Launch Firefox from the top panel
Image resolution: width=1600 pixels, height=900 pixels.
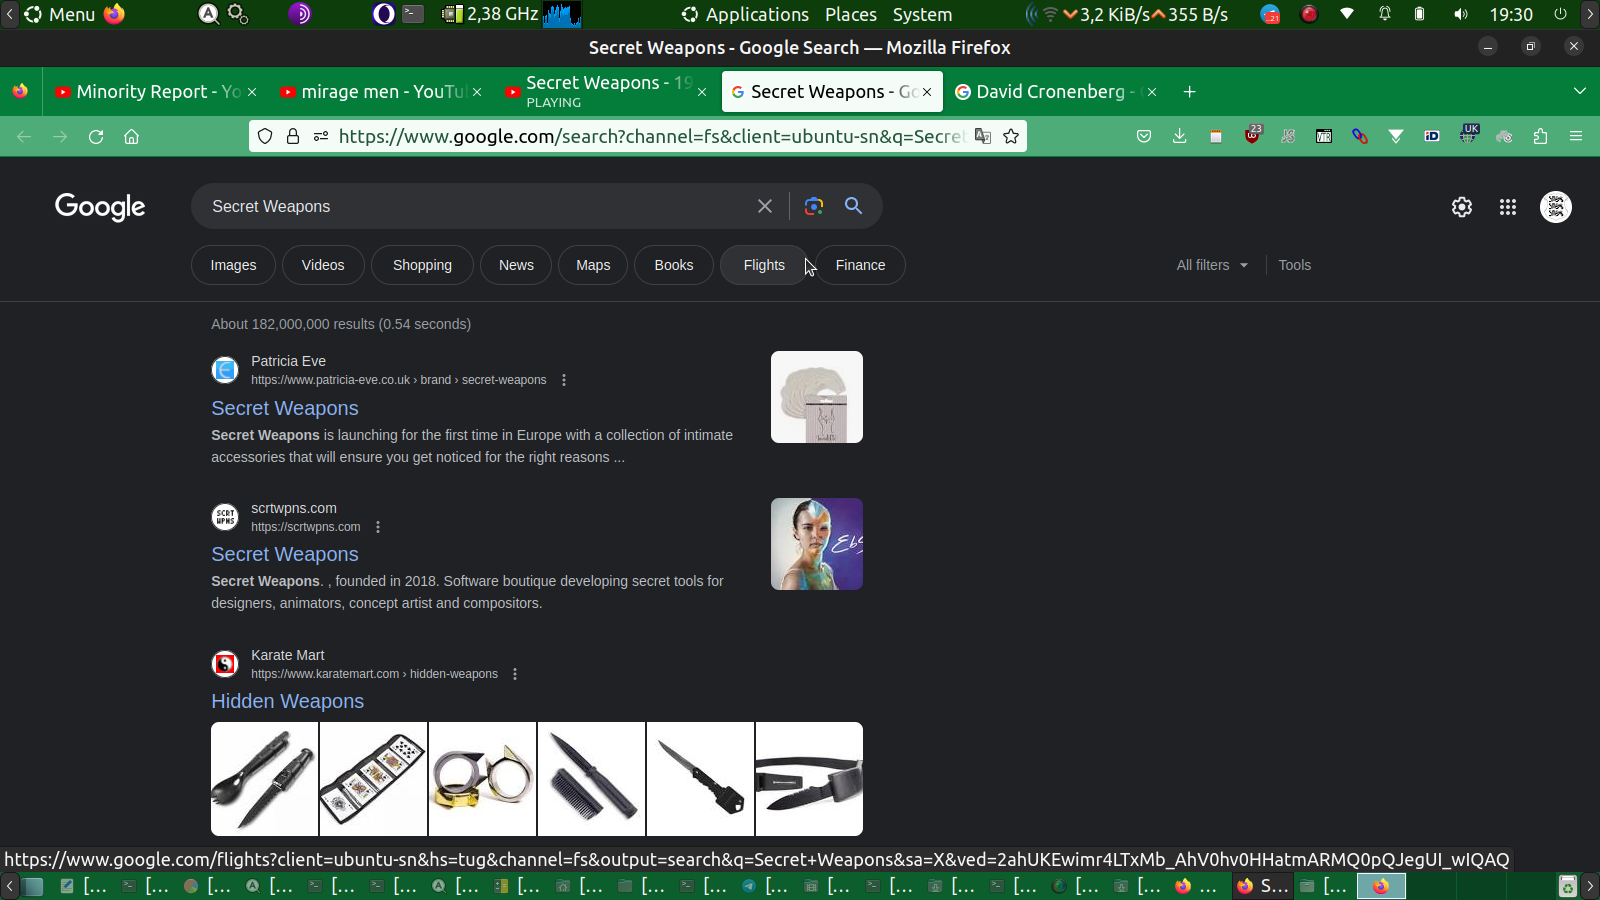pos(114,14)
